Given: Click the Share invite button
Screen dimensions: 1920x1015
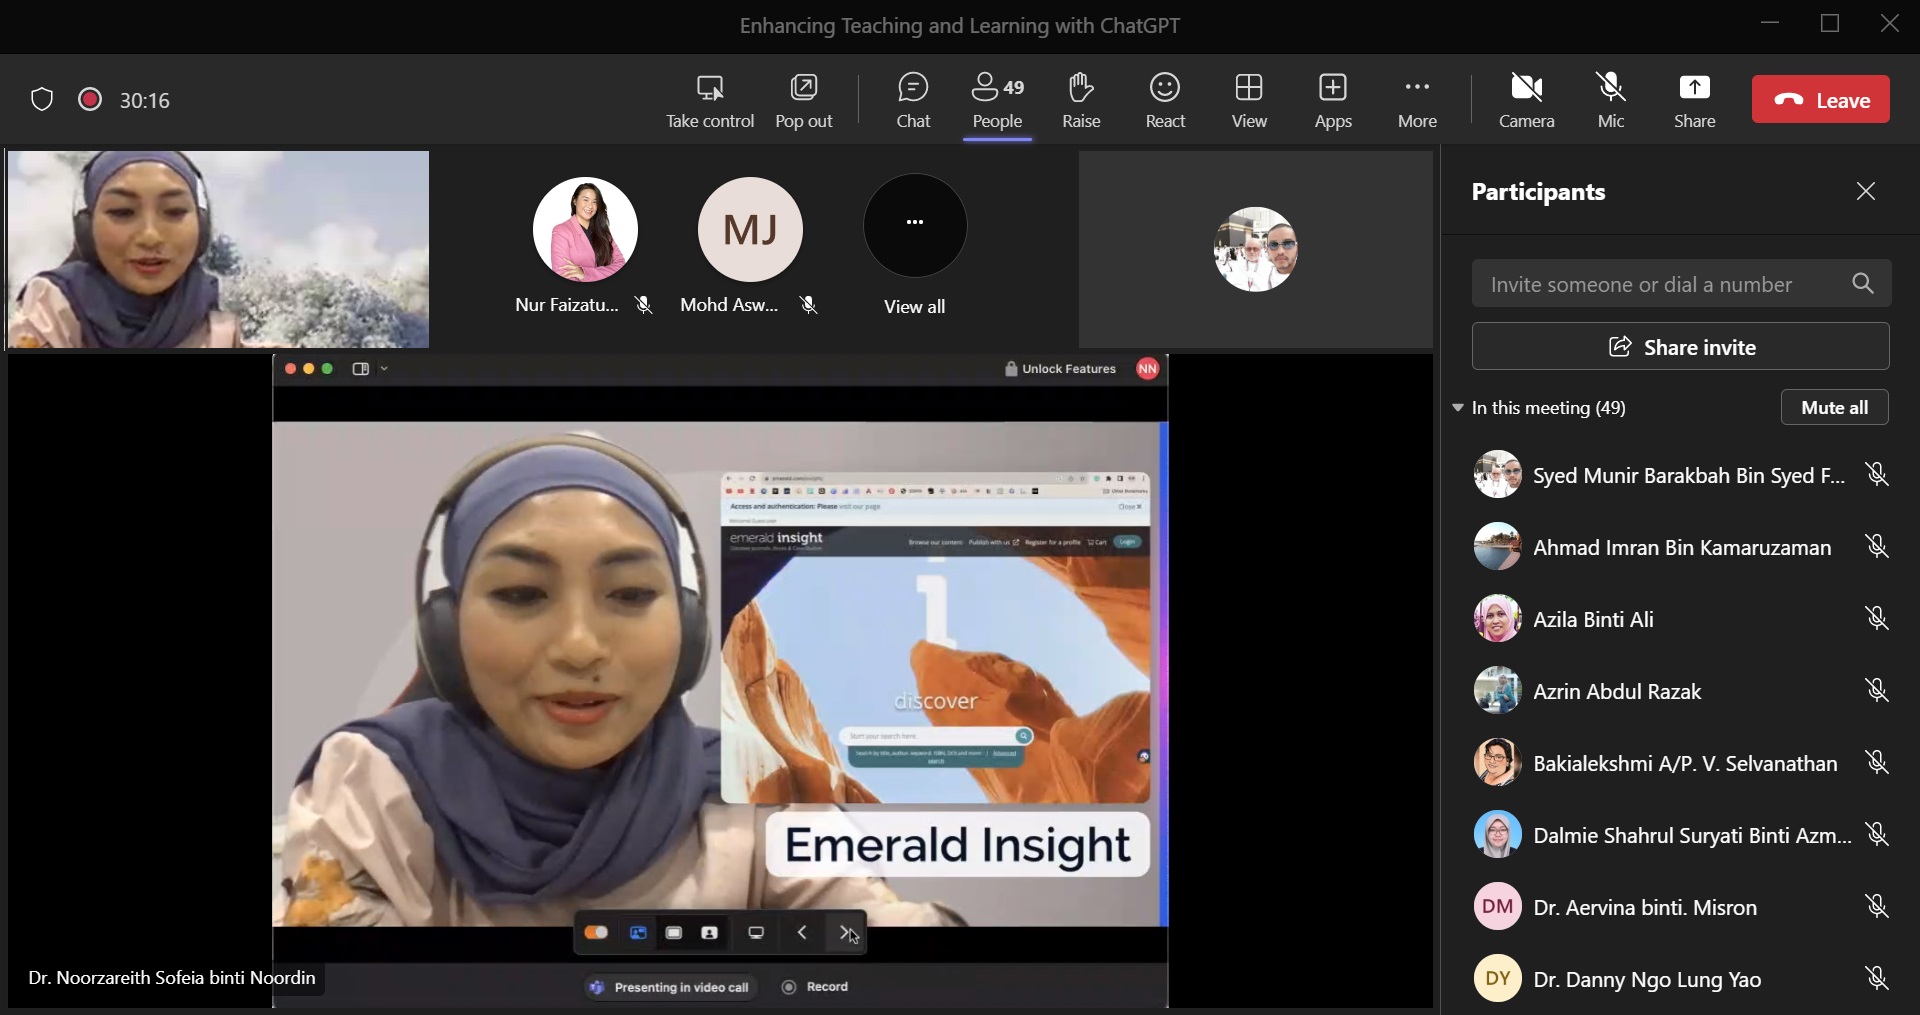Looking at the screenshot, I should pyautogui.click(x=1681, y=347).
